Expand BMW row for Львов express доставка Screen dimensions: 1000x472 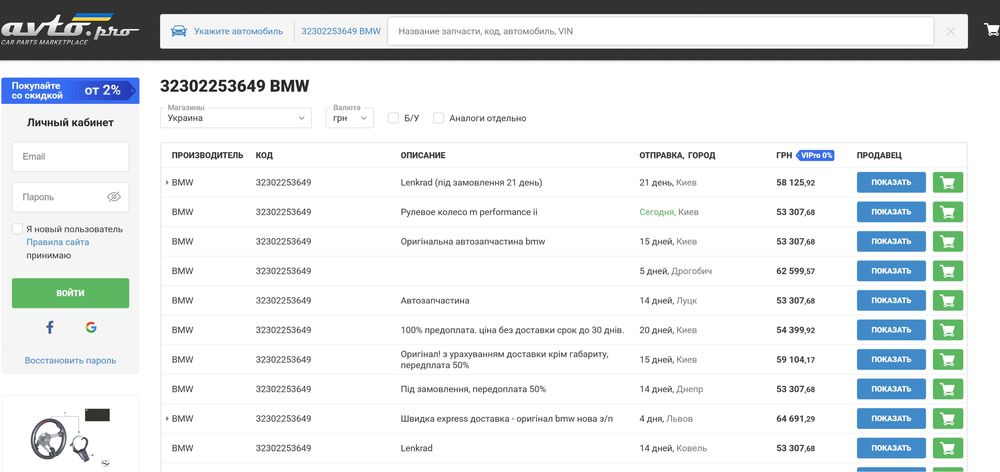[x=167, y=418]
